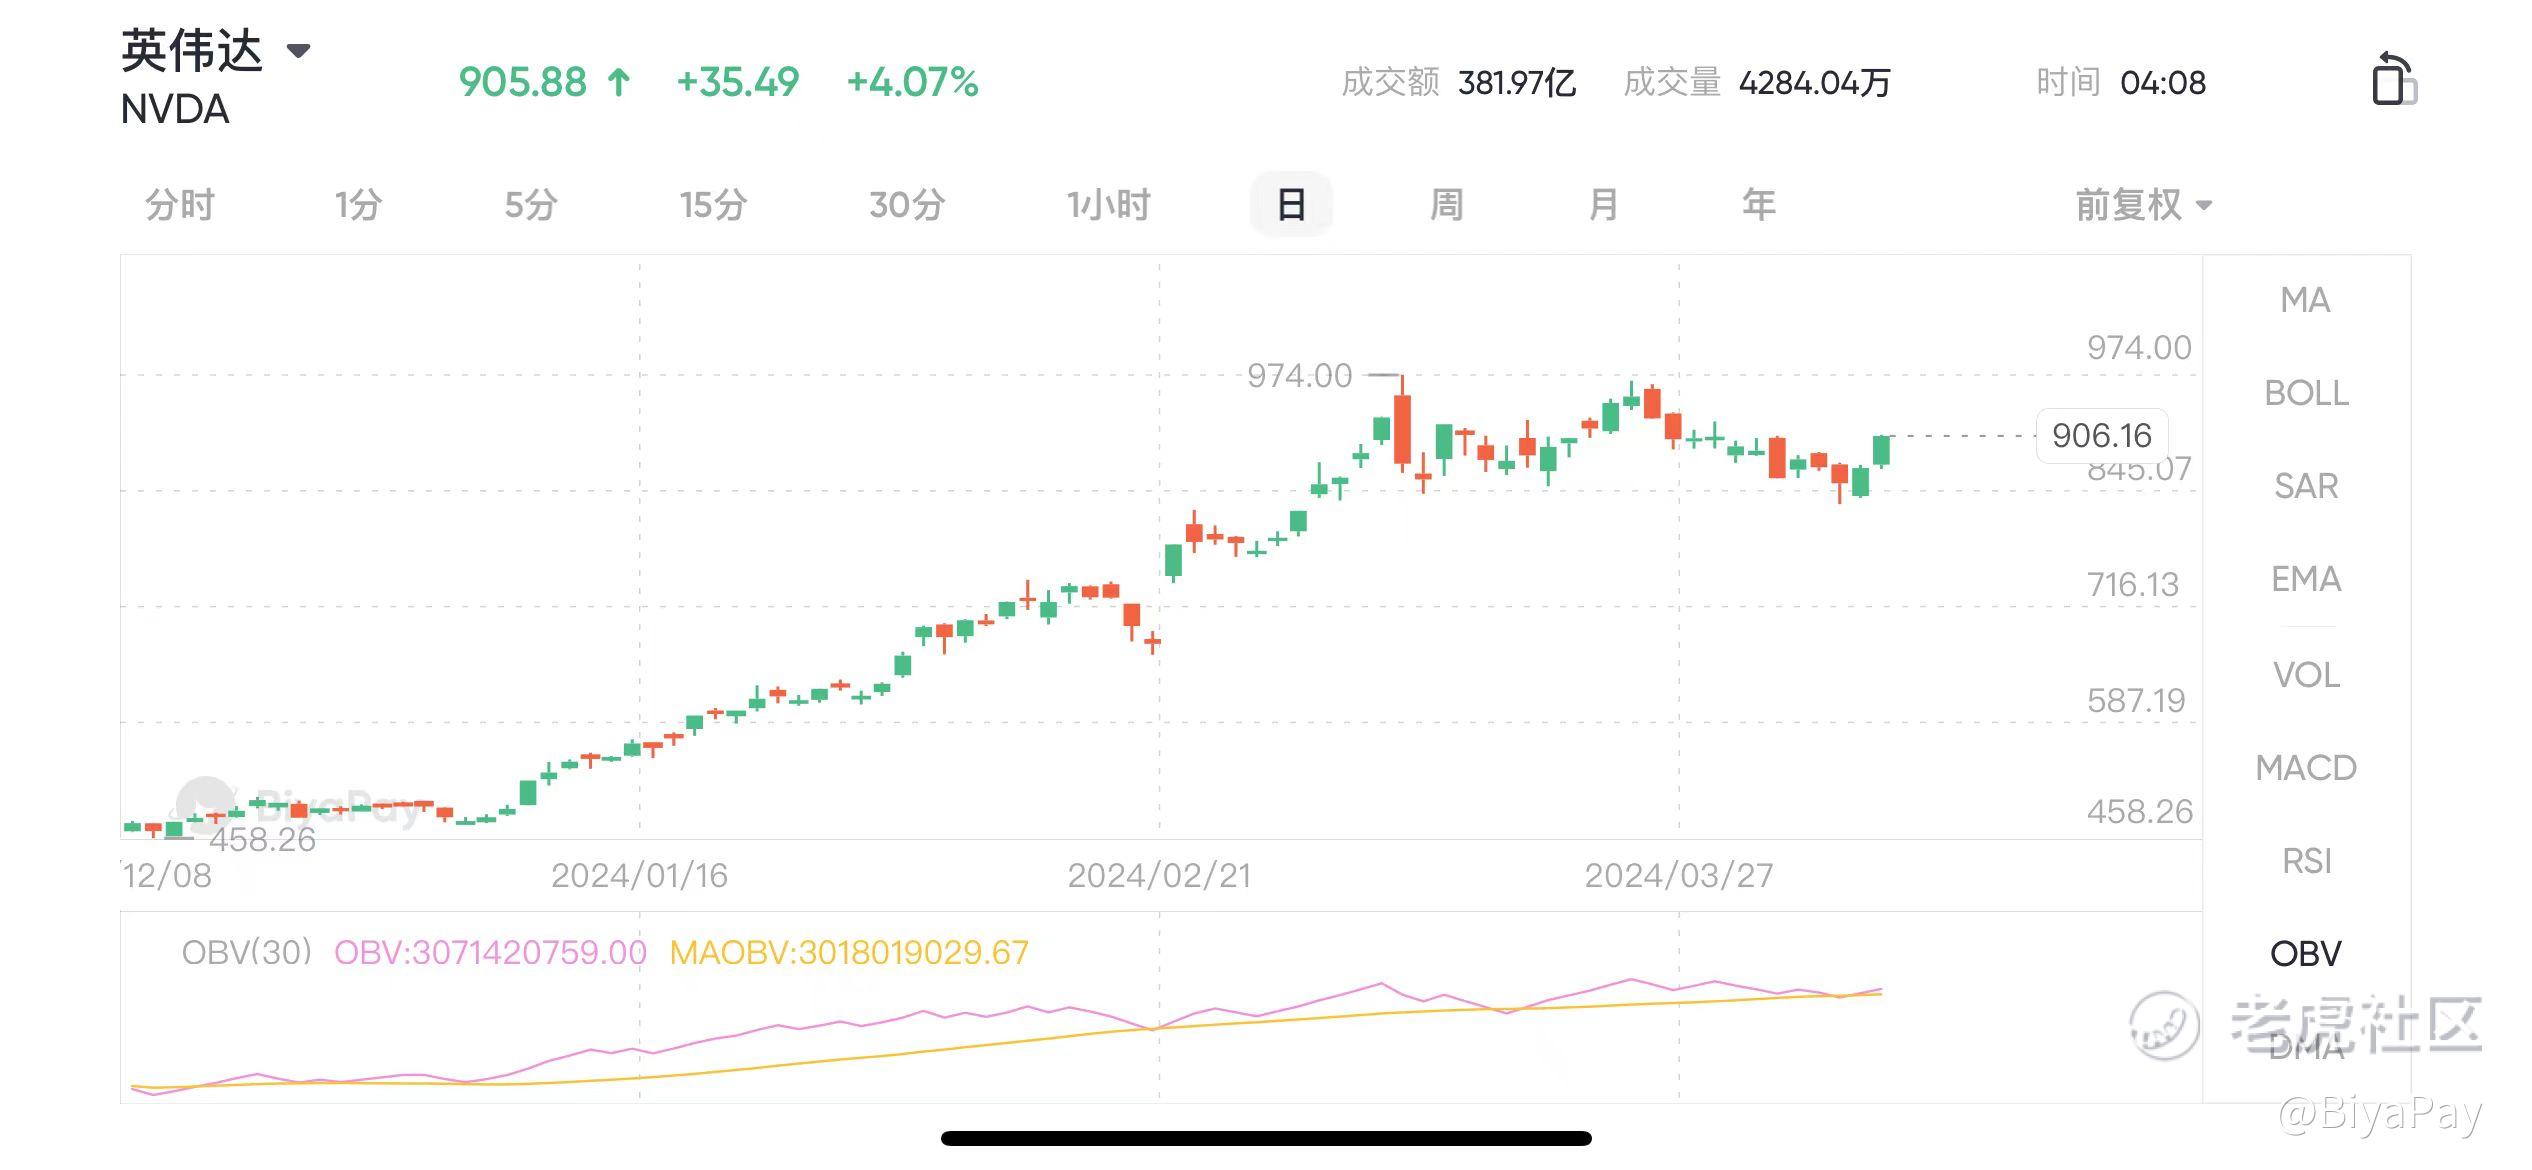Expand the 英伟达 stock selector arrow

click(298, 50)
